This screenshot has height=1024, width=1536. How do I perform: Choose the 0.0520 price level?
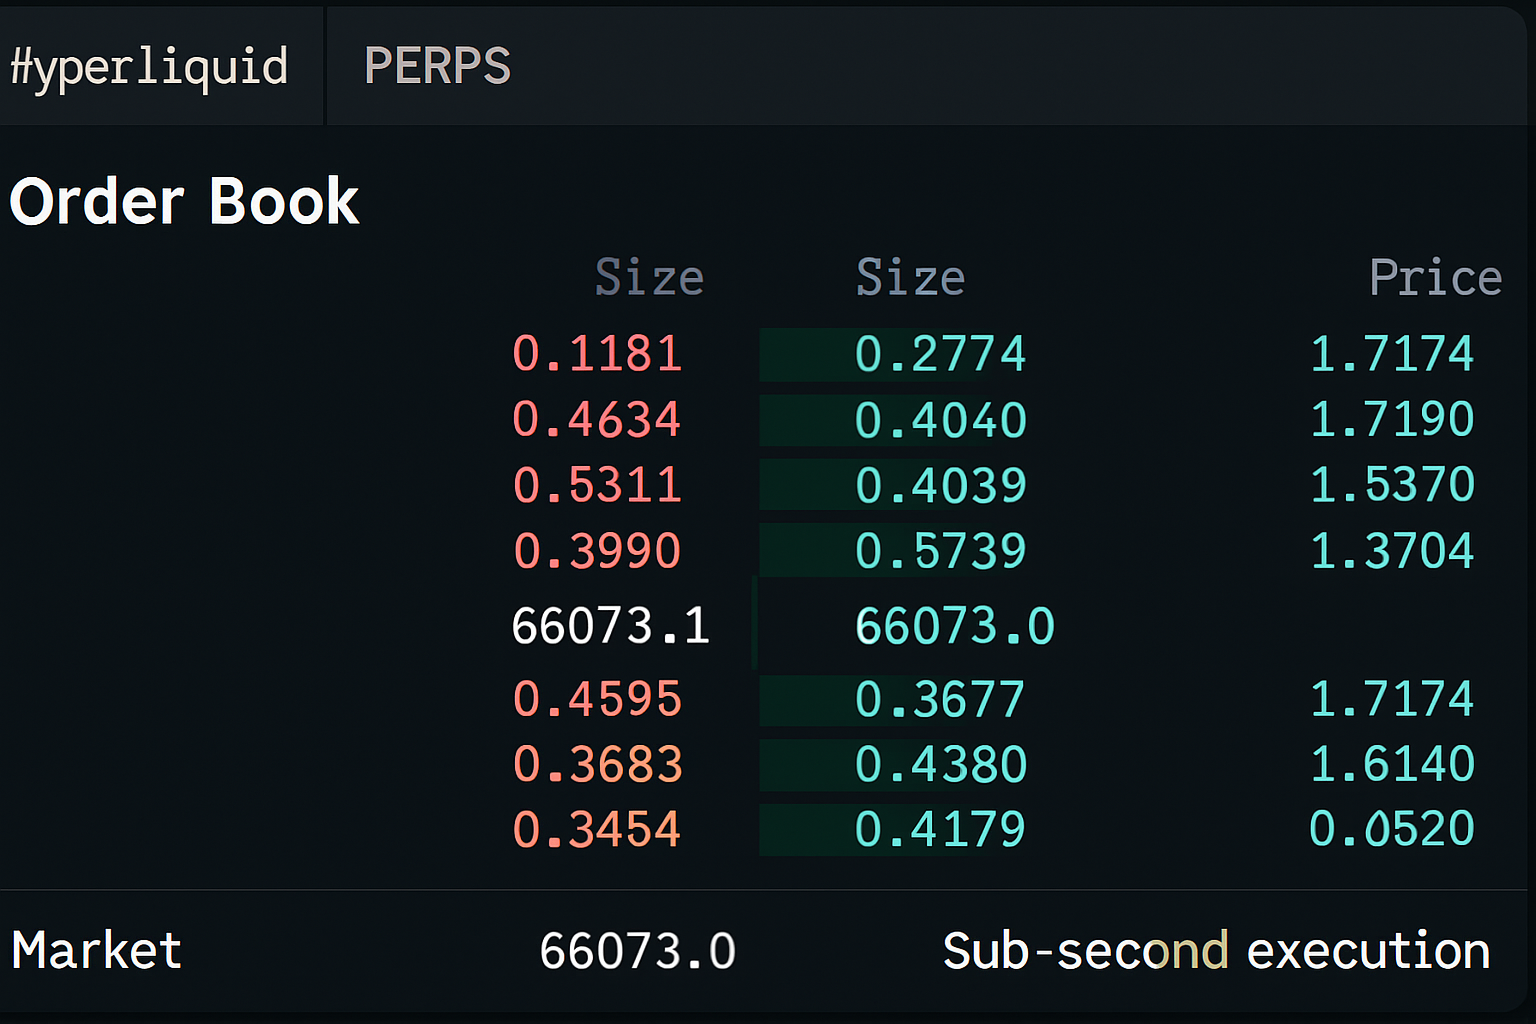1391,830
